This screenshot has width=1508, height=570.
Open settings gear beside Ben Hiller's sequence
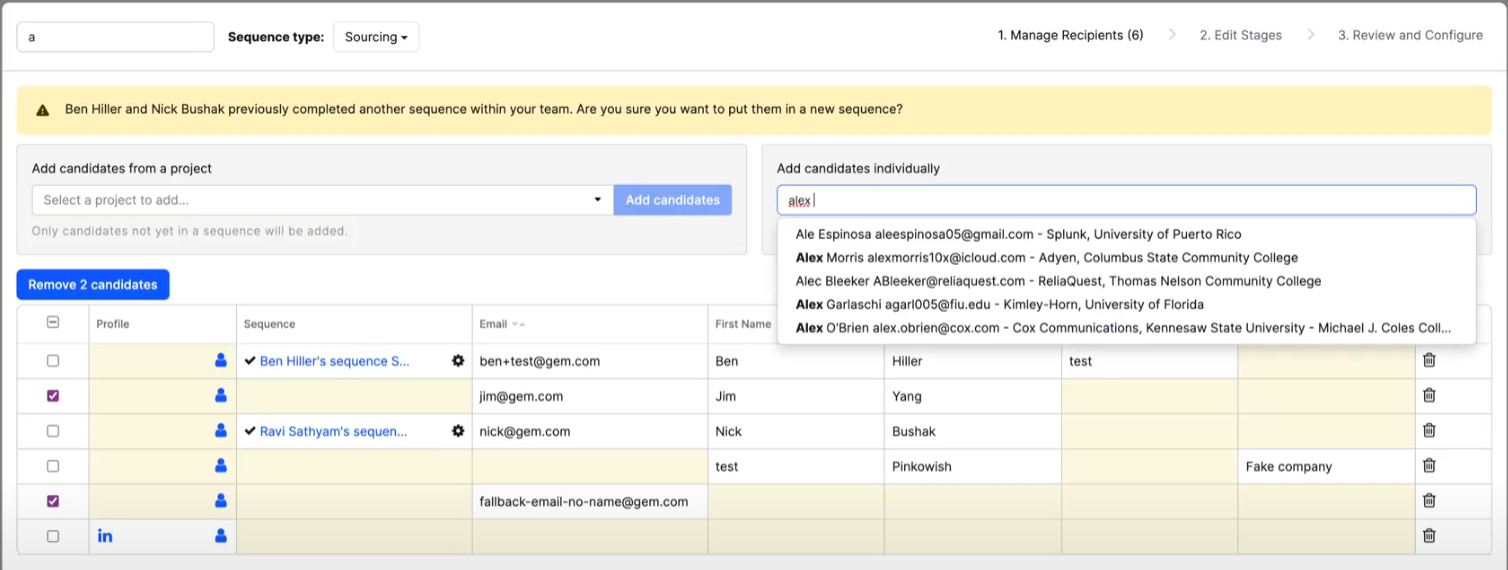(458, 361)
